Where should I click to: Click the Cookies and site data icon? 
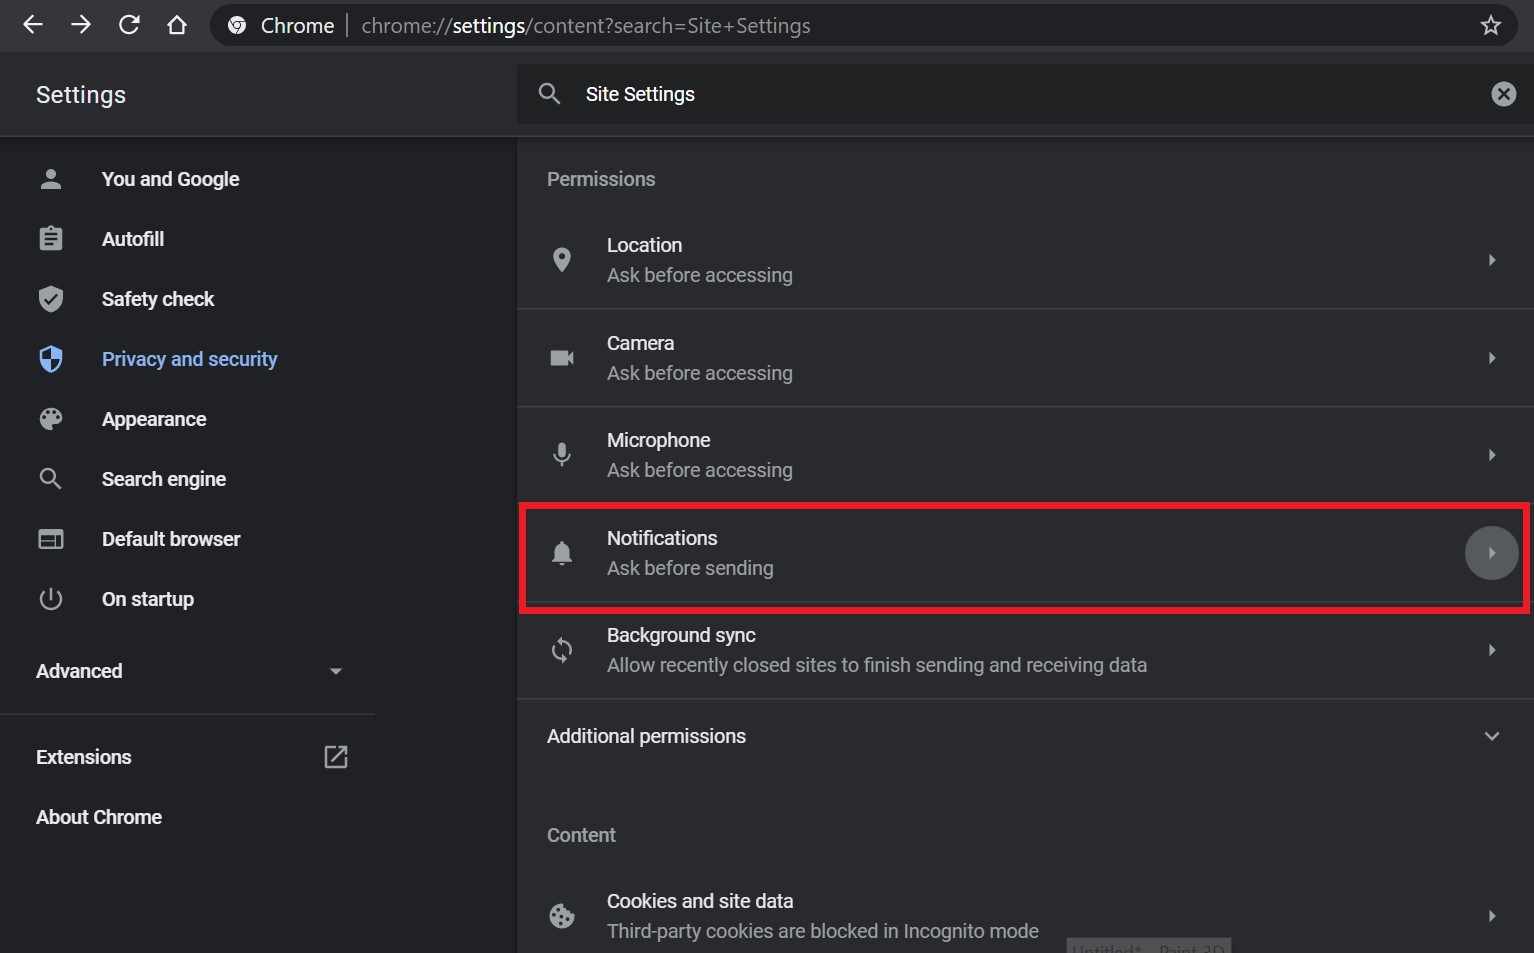(x=562, y=914)
